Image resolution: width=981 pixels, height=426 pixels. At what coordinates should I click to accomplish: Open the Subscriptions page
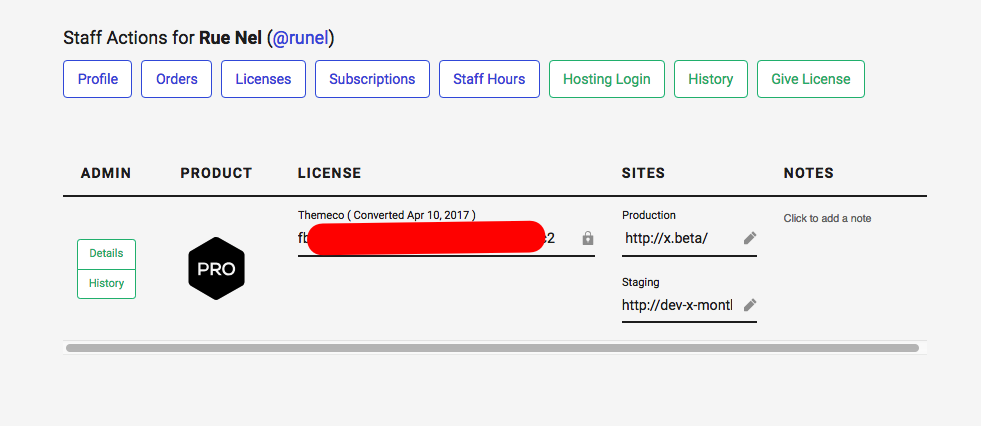(x=372, y=79)
